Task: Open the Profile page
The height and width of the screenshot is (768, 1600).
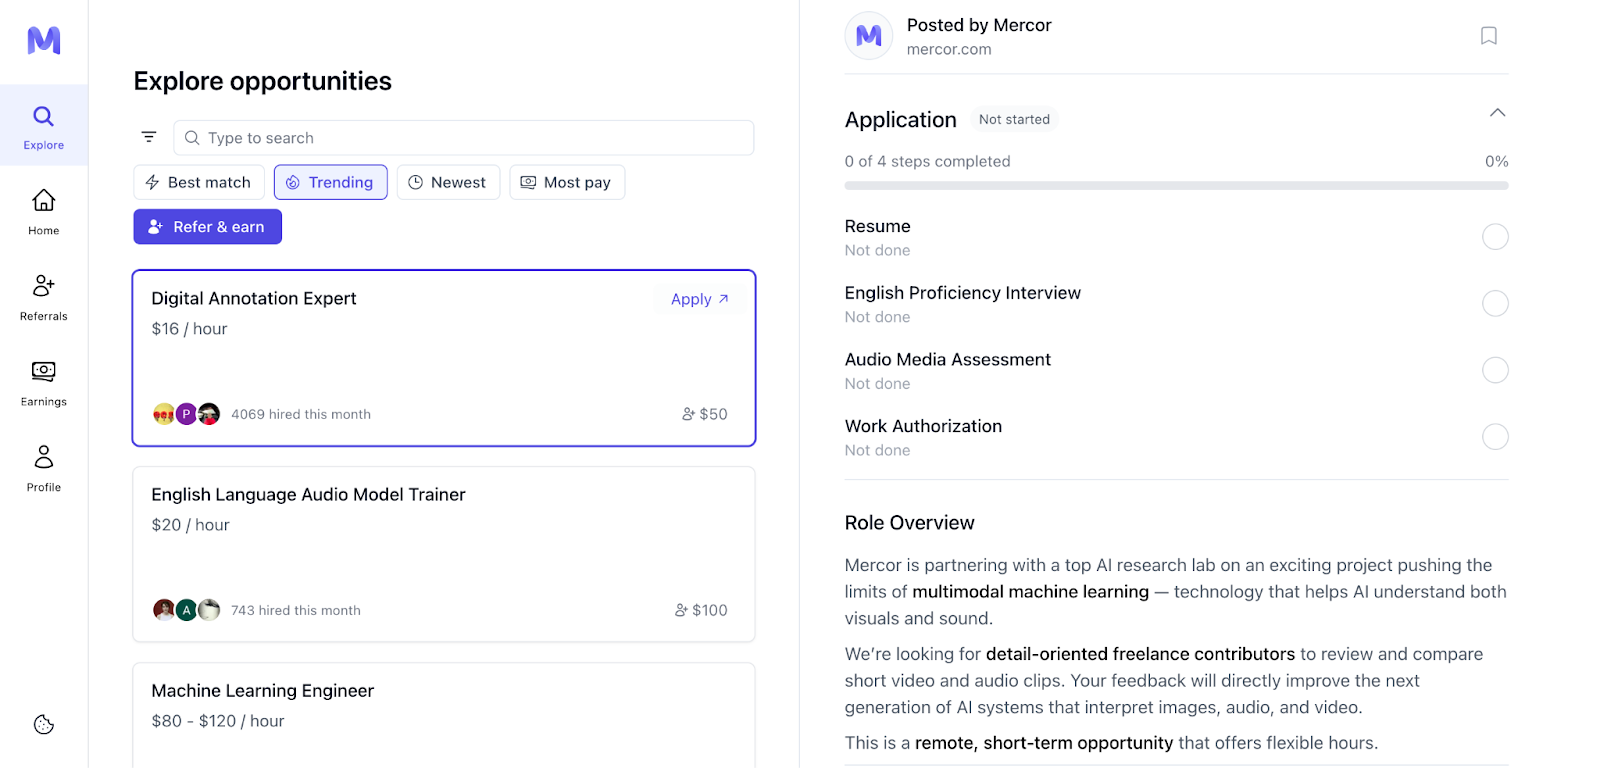Action: 44,469
